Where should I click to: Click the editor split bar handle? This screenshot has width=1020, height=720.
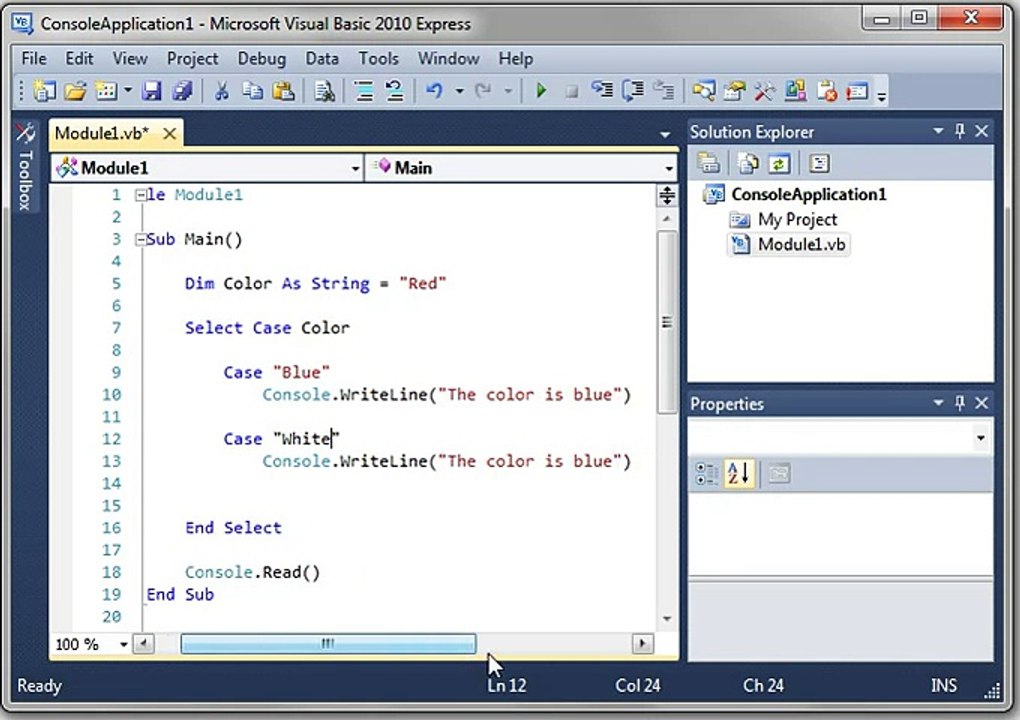(x=667, y=195)
